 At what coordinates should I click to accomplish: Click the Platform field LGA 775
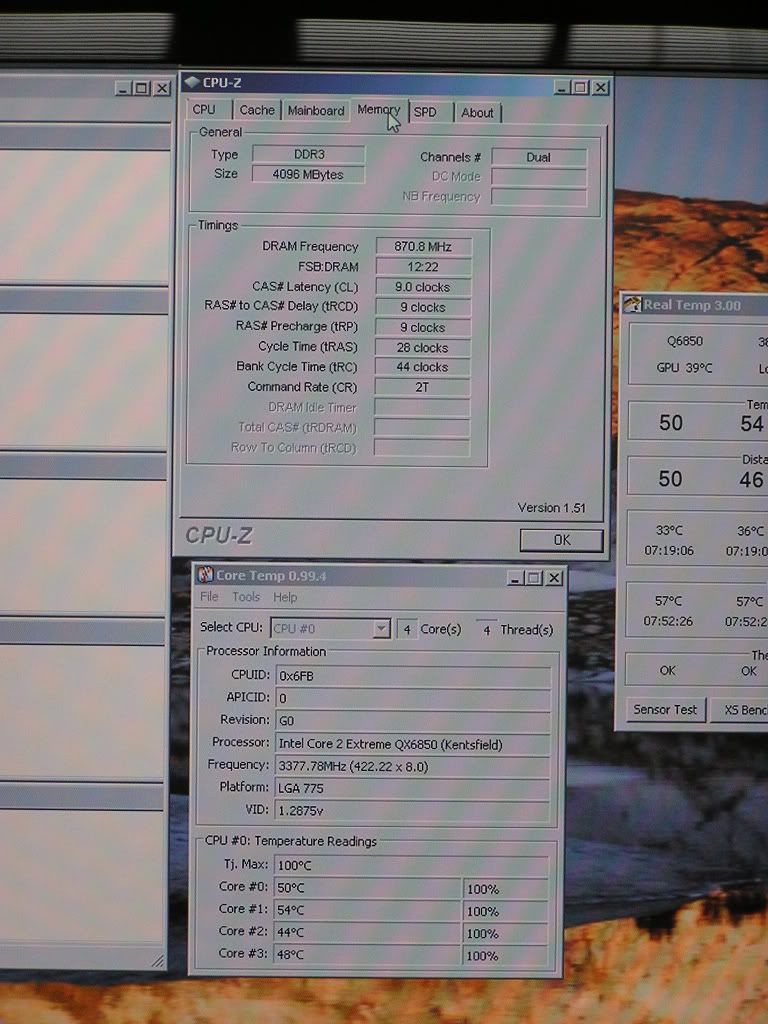413,788
